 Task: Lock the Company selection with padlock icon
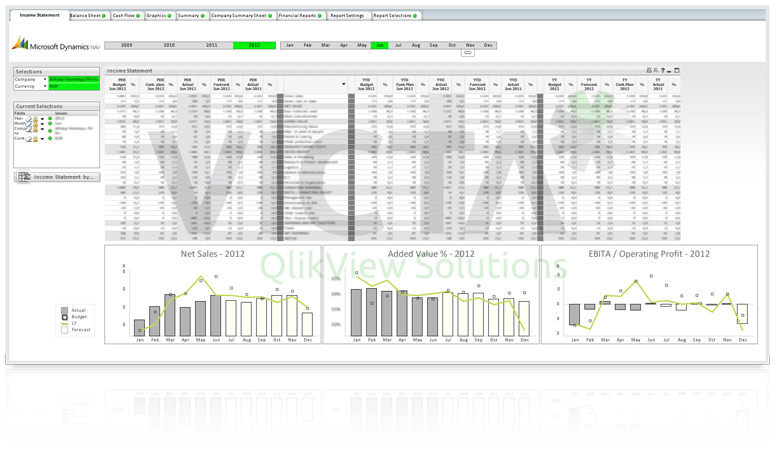tap(35, 129)
